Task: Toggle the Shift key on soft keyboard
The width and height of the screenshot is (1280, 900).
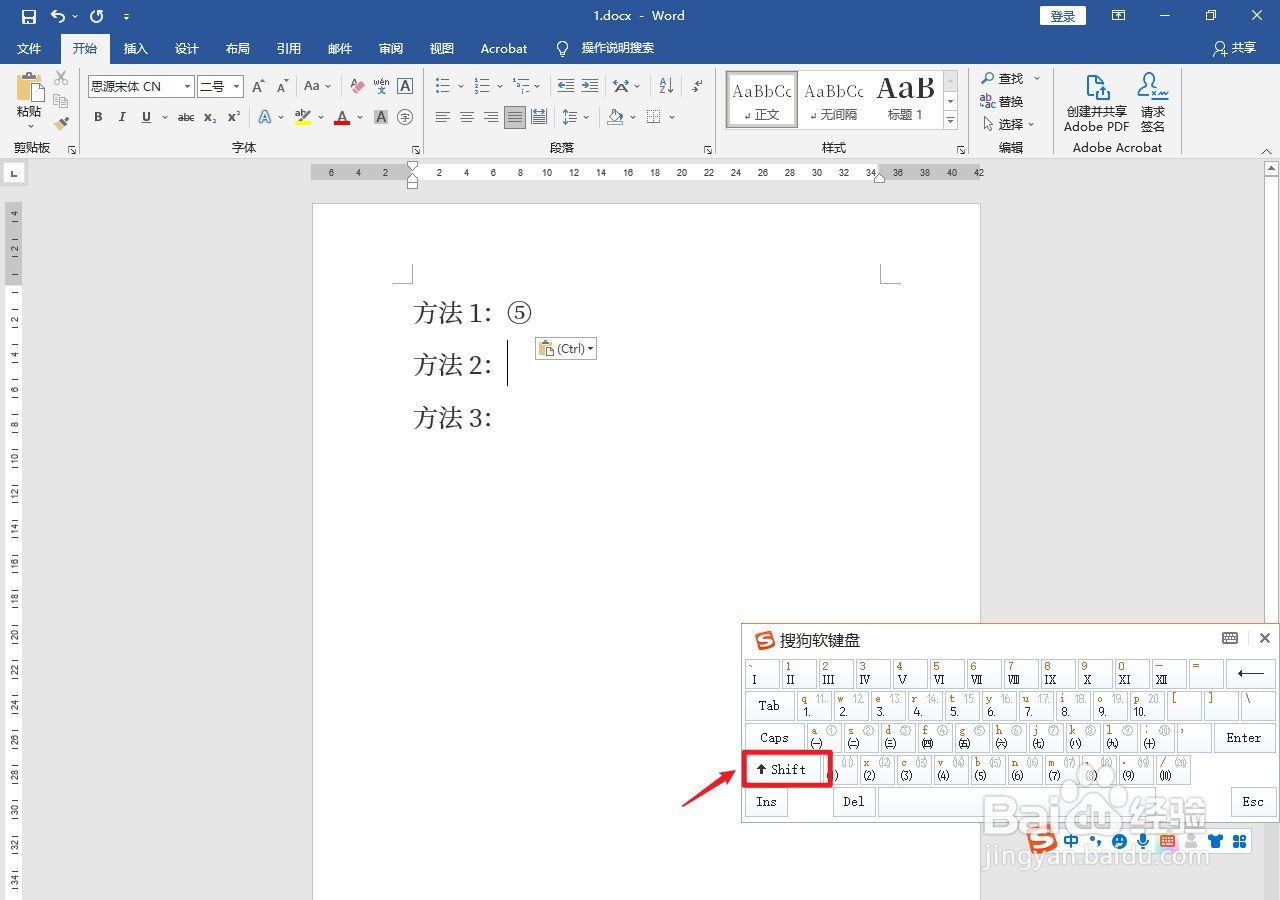Action: pos(787,769)
